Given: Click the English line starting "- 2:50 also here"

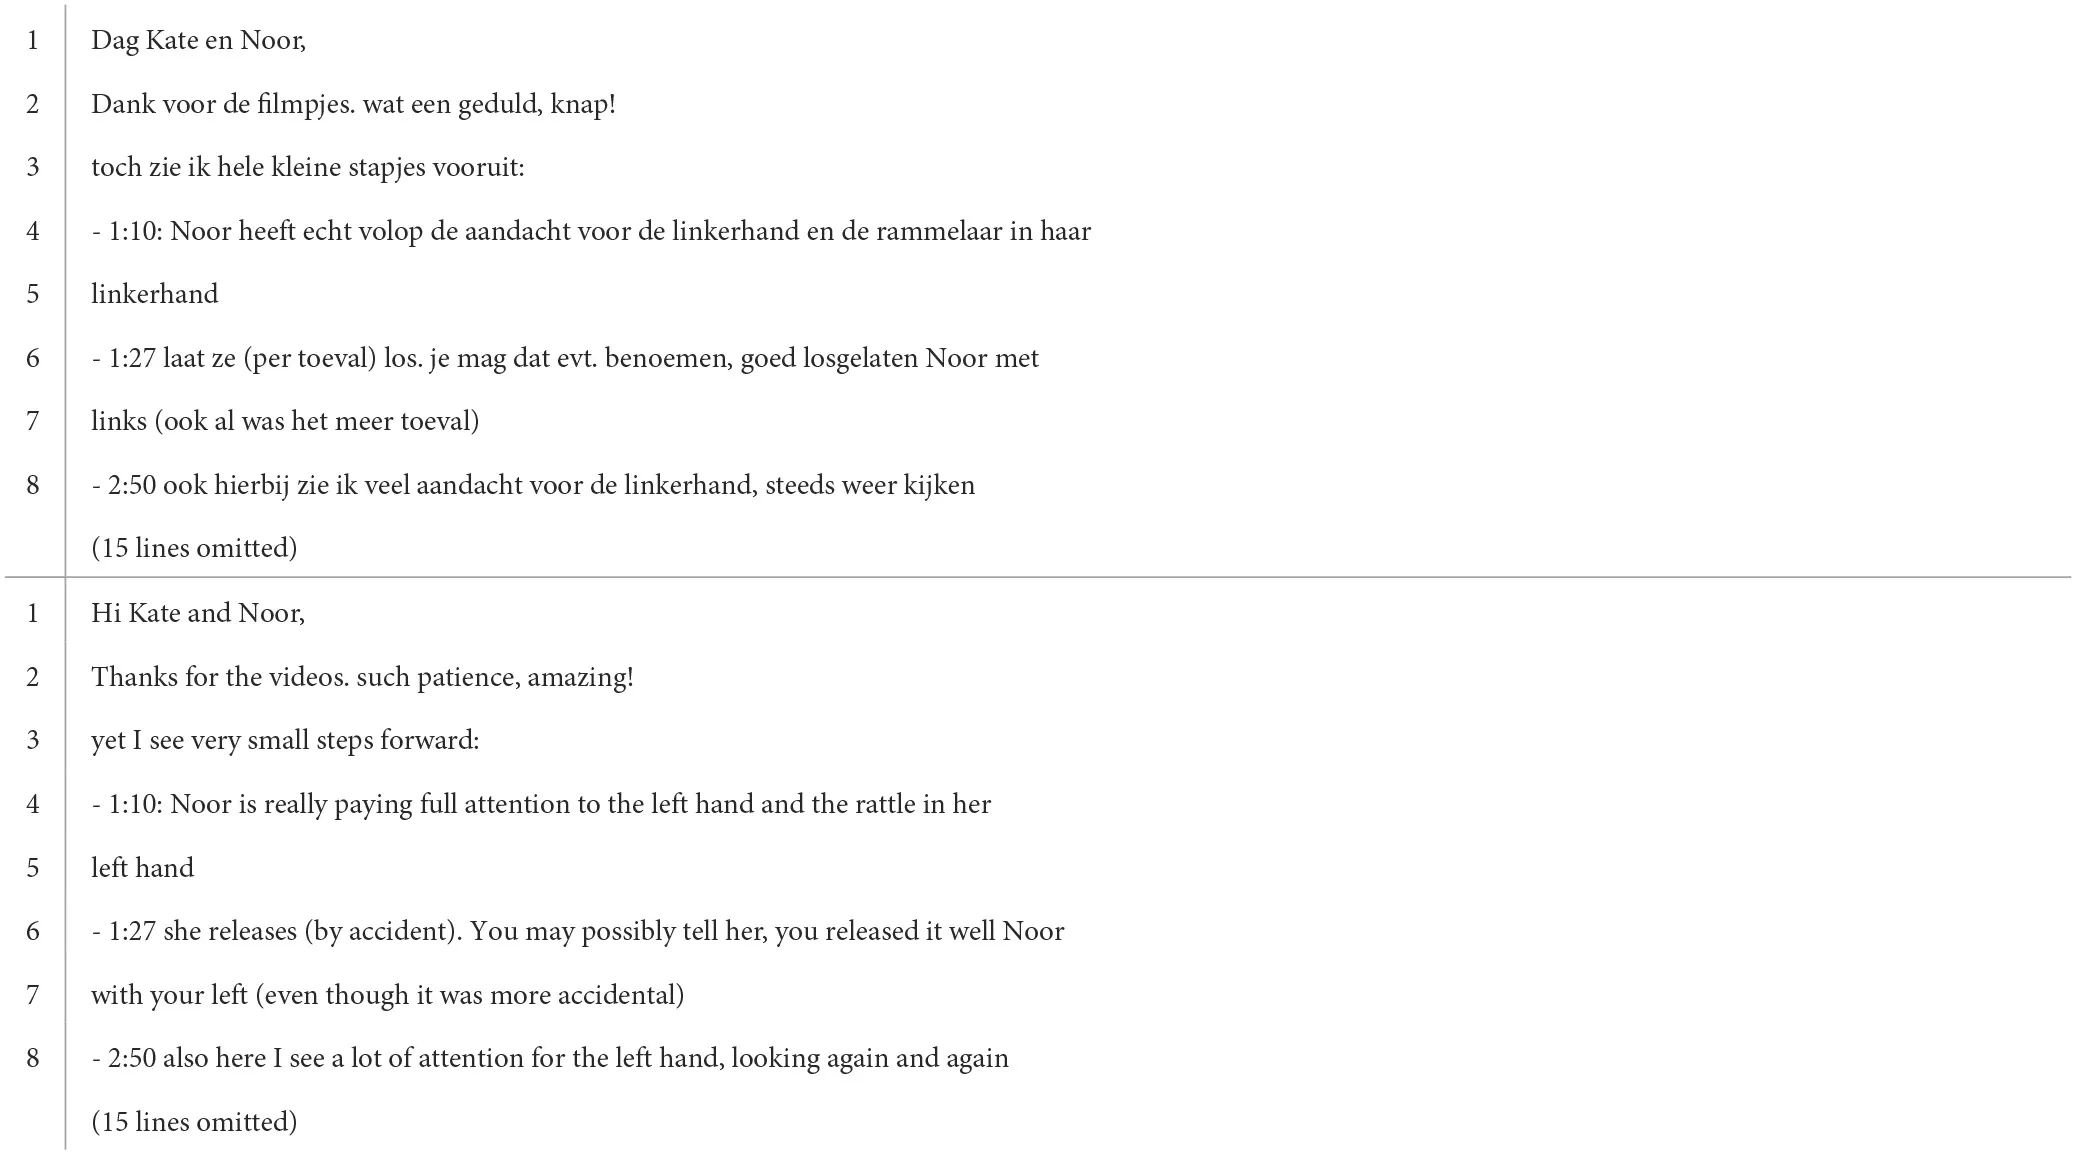Looking at the screenshot, I should (x=550, y=1058).
